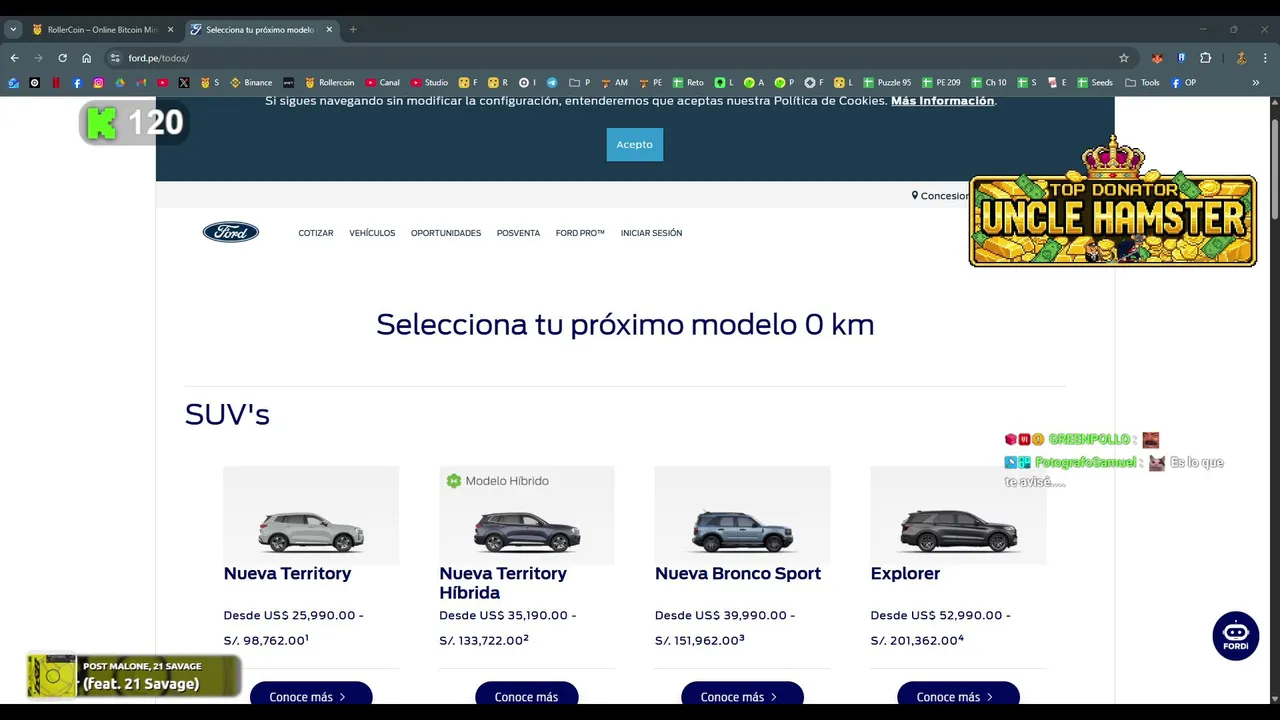The width and height of the screenshot is (1280, 720).
Task: Click the Nueva Territory model title
Action: (287, 573)
